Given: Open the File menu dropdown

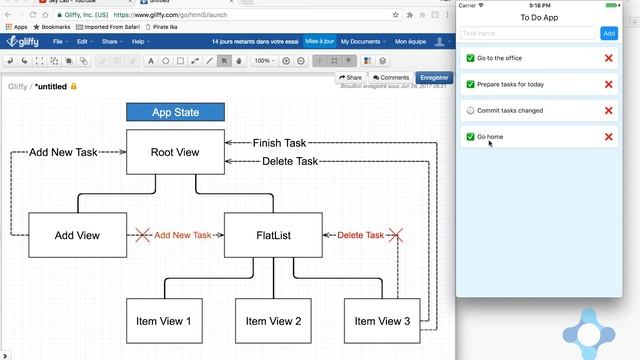Looking at the screenshot, I should [x=60, y=42].
